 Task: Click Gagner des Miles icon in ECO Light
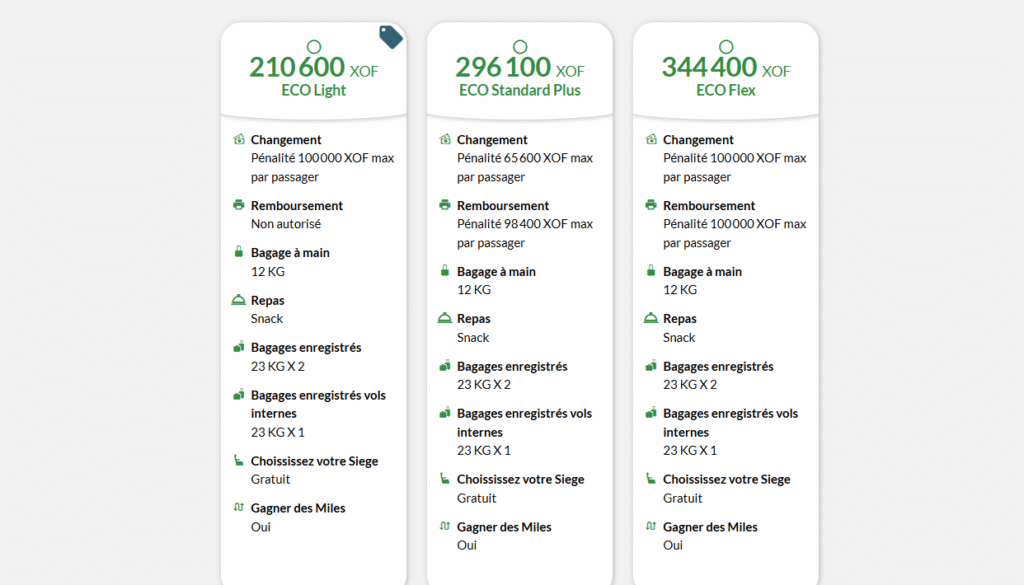[x=238, y=508]
